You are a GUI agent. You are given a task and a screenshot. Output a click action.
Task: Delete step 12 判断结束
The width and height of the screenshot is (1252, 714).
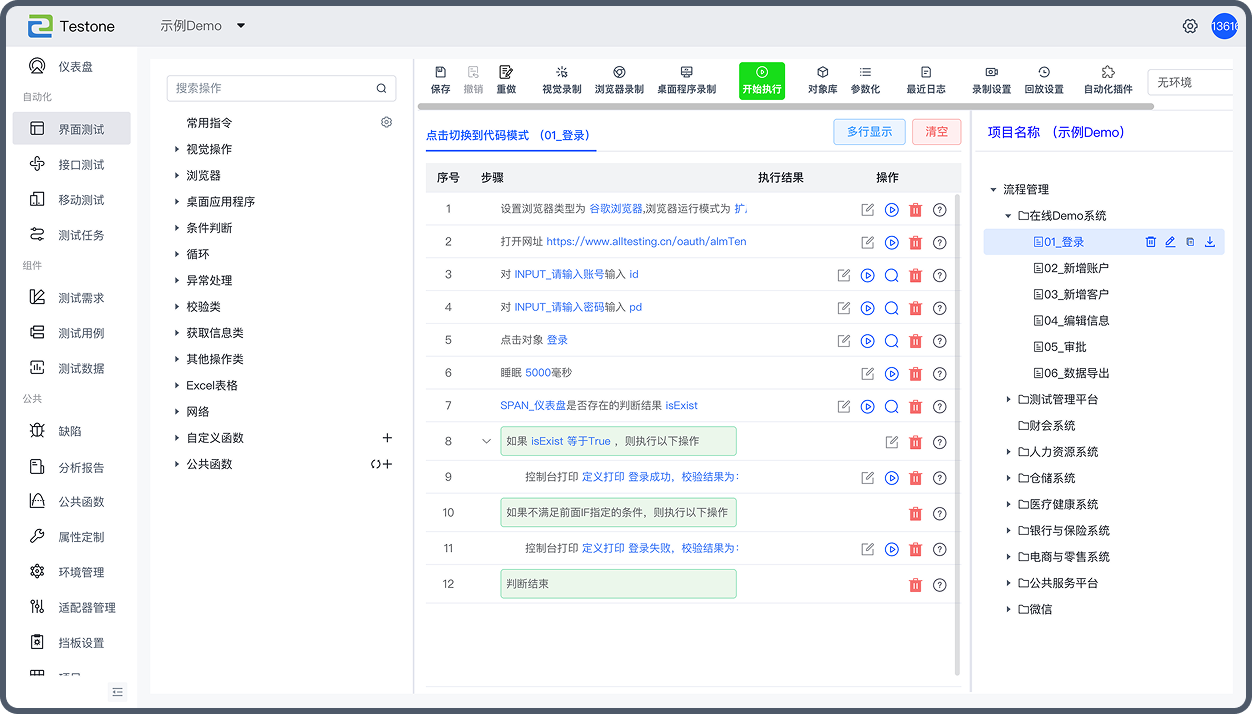point(915,585)
